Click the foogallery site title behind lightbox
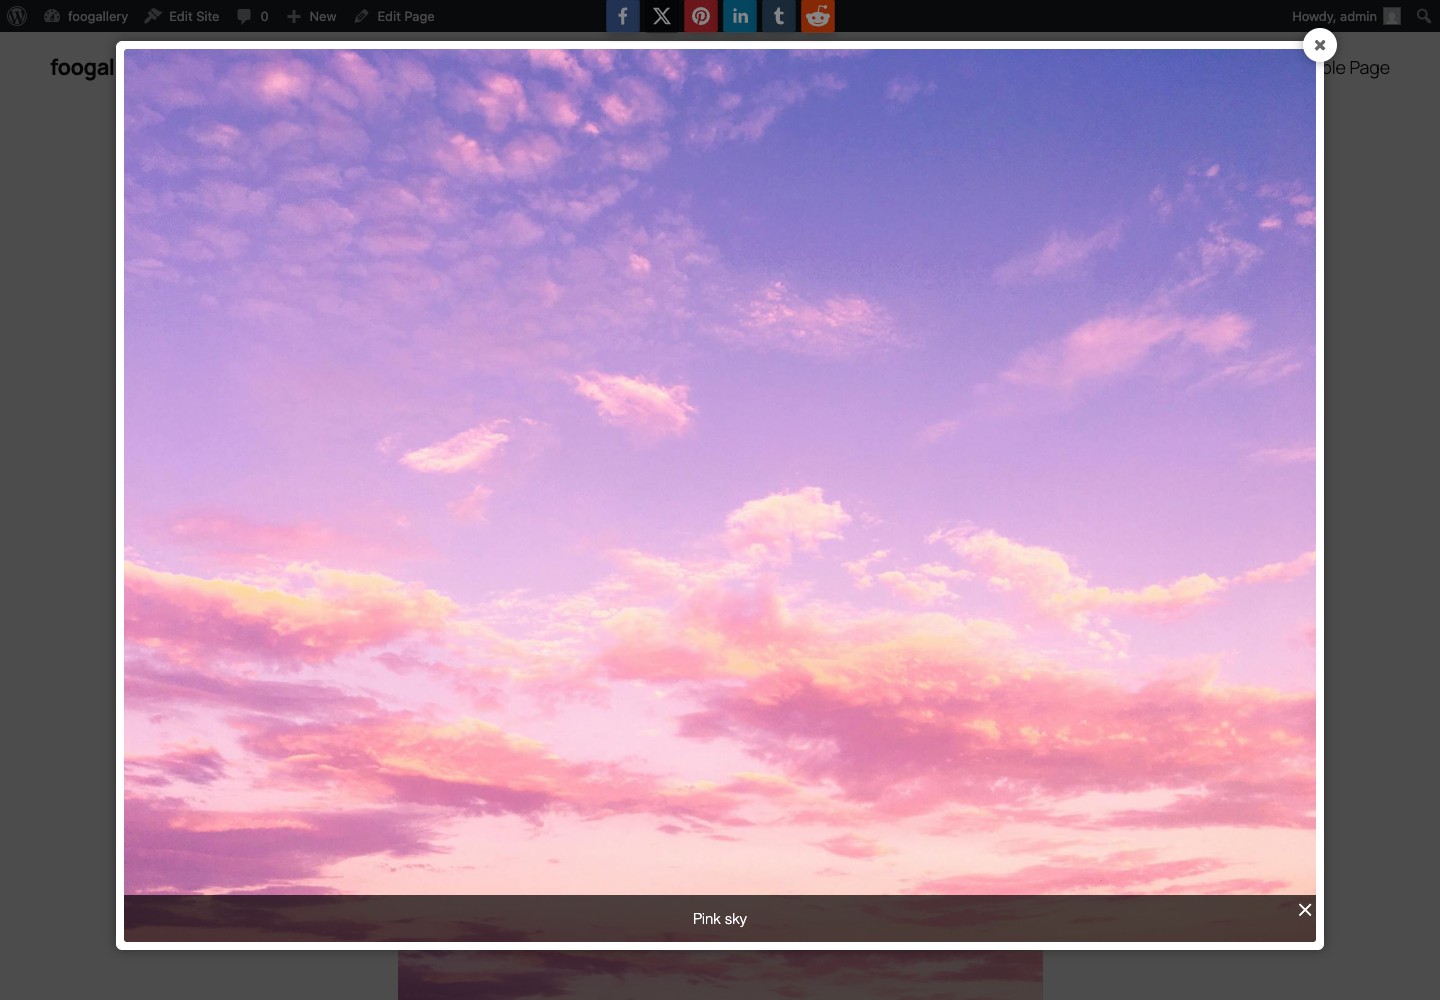1440x1000 pixels. pyautogui.click(x=83, y=68)
